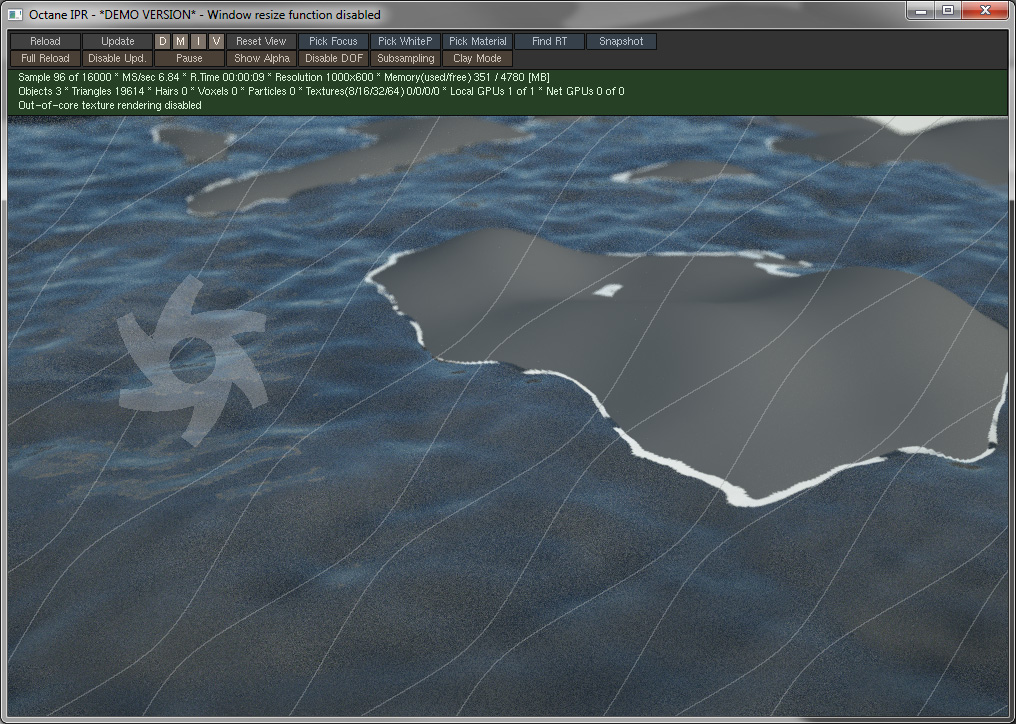The height and width of the screenshot is (724, 1016).
Task: Toggle Subsampling mode
Action: [x=405, y=58]
